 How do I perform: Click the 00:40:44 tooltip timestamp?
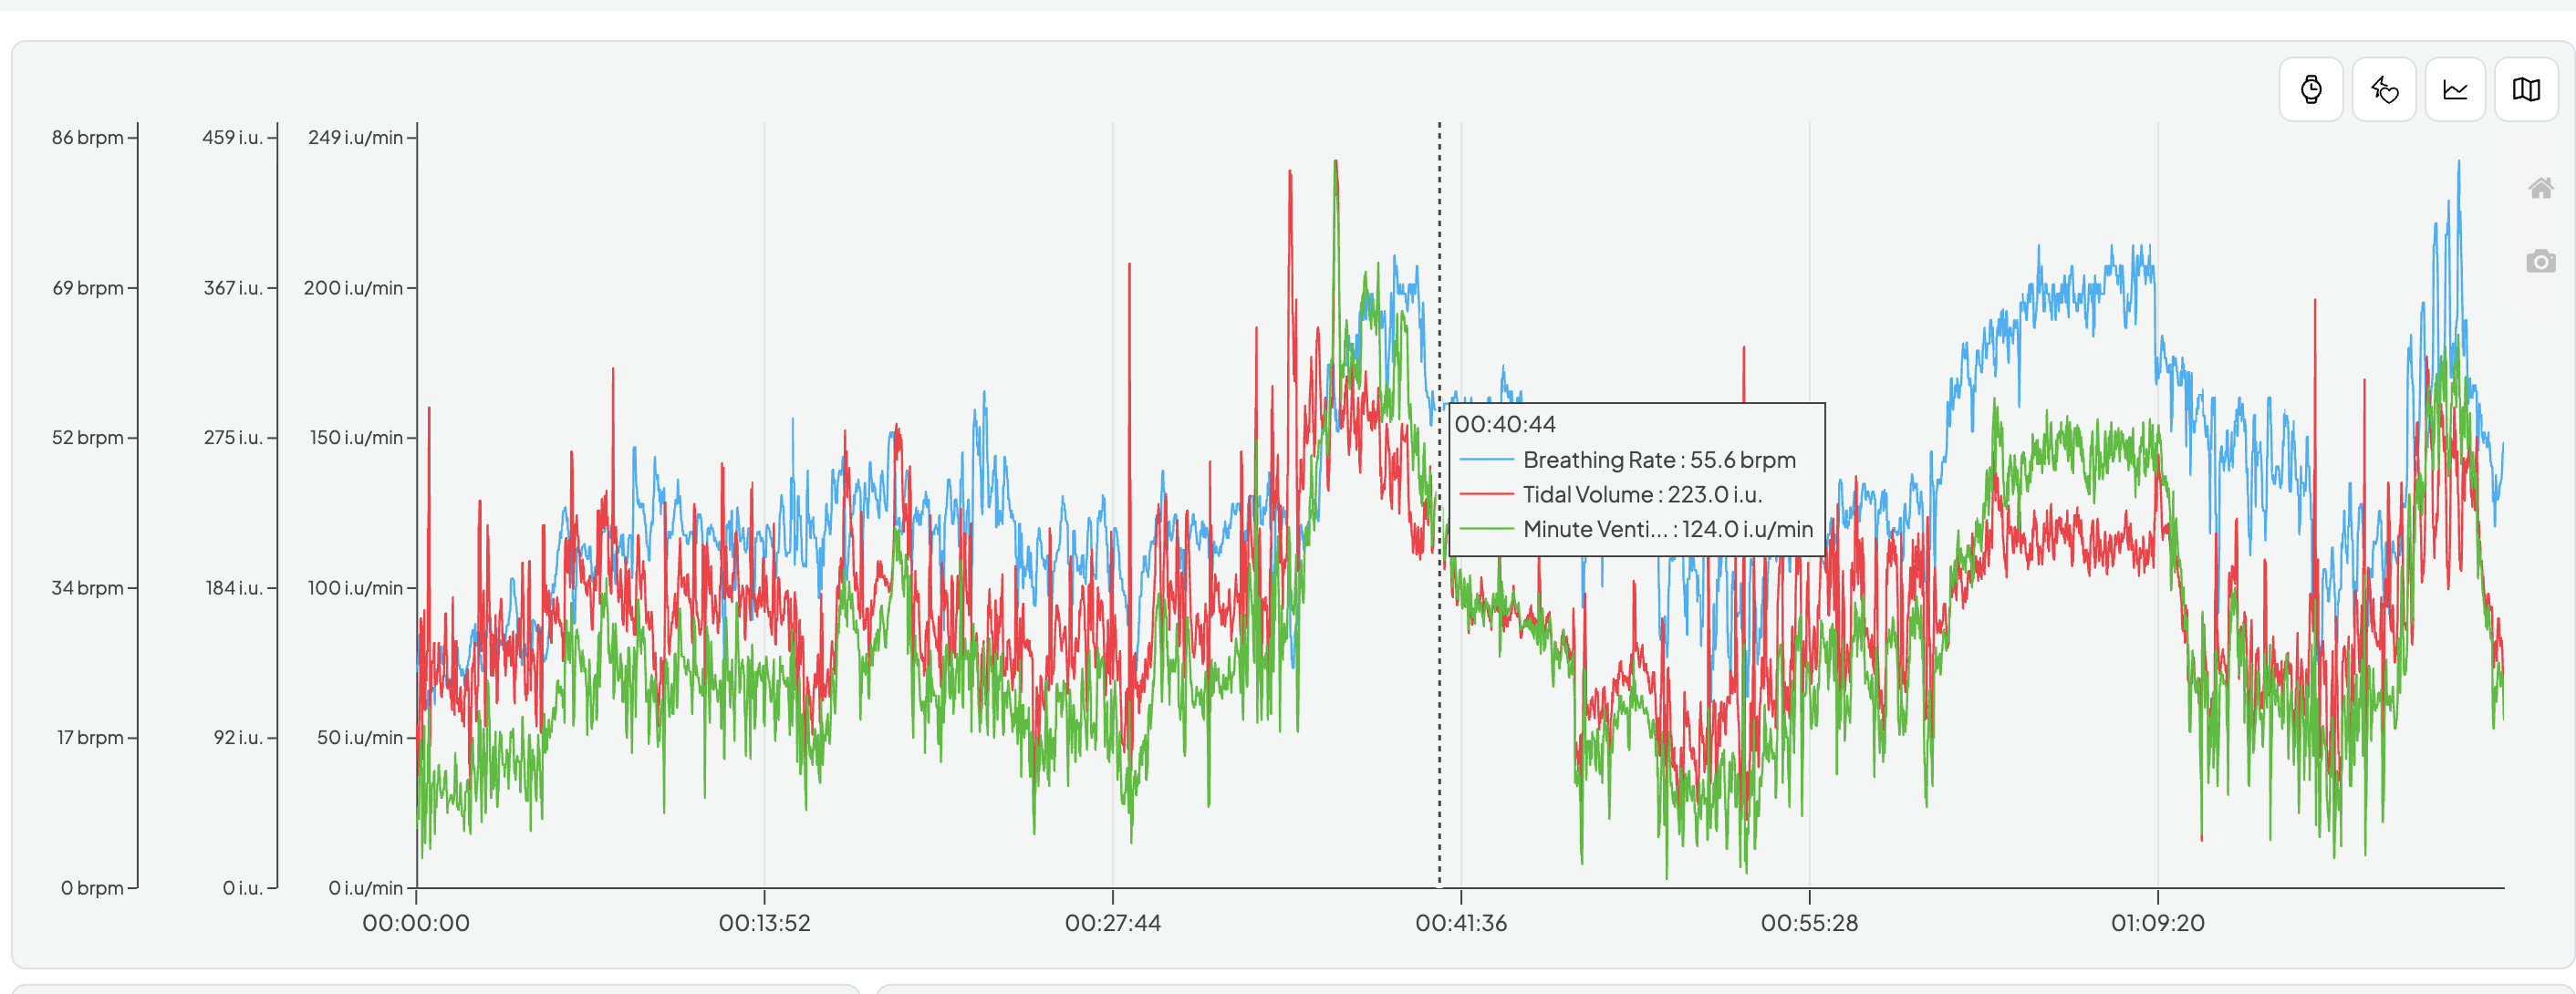click(1504, 424)
